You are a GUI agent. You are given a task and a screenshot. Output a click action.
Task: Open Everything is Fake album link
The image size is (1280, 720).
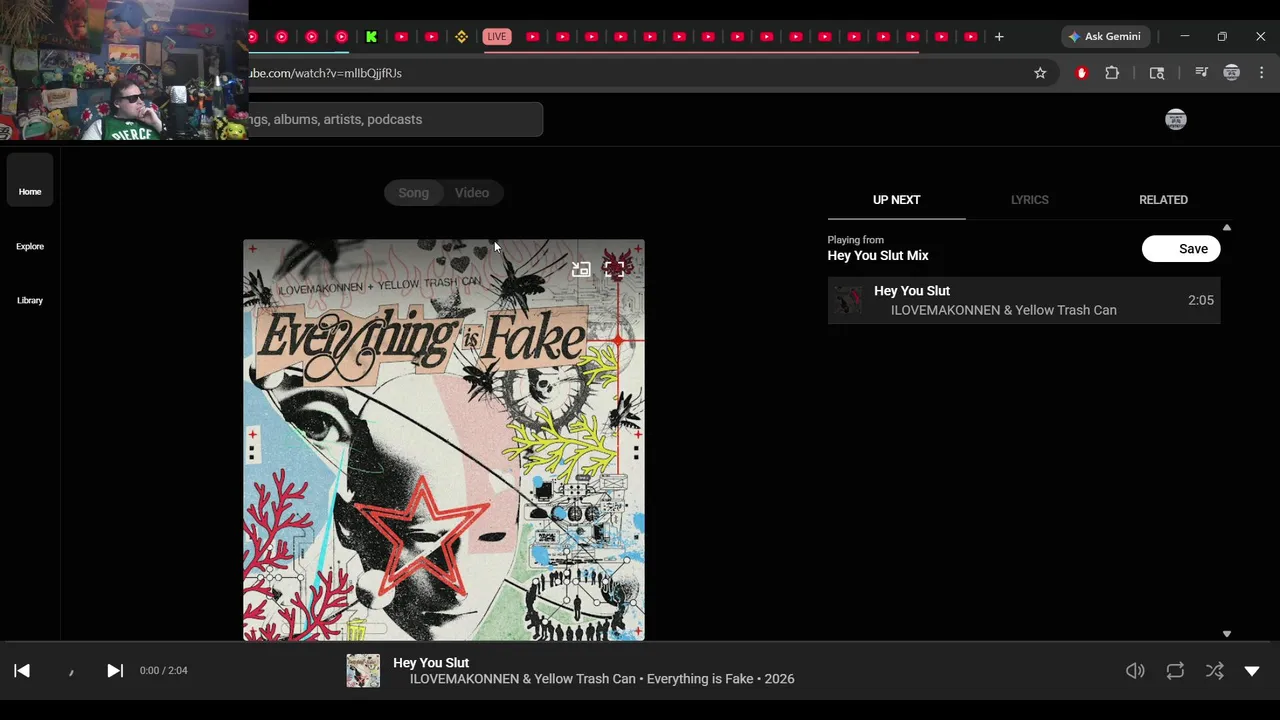(x=700, y=679)
